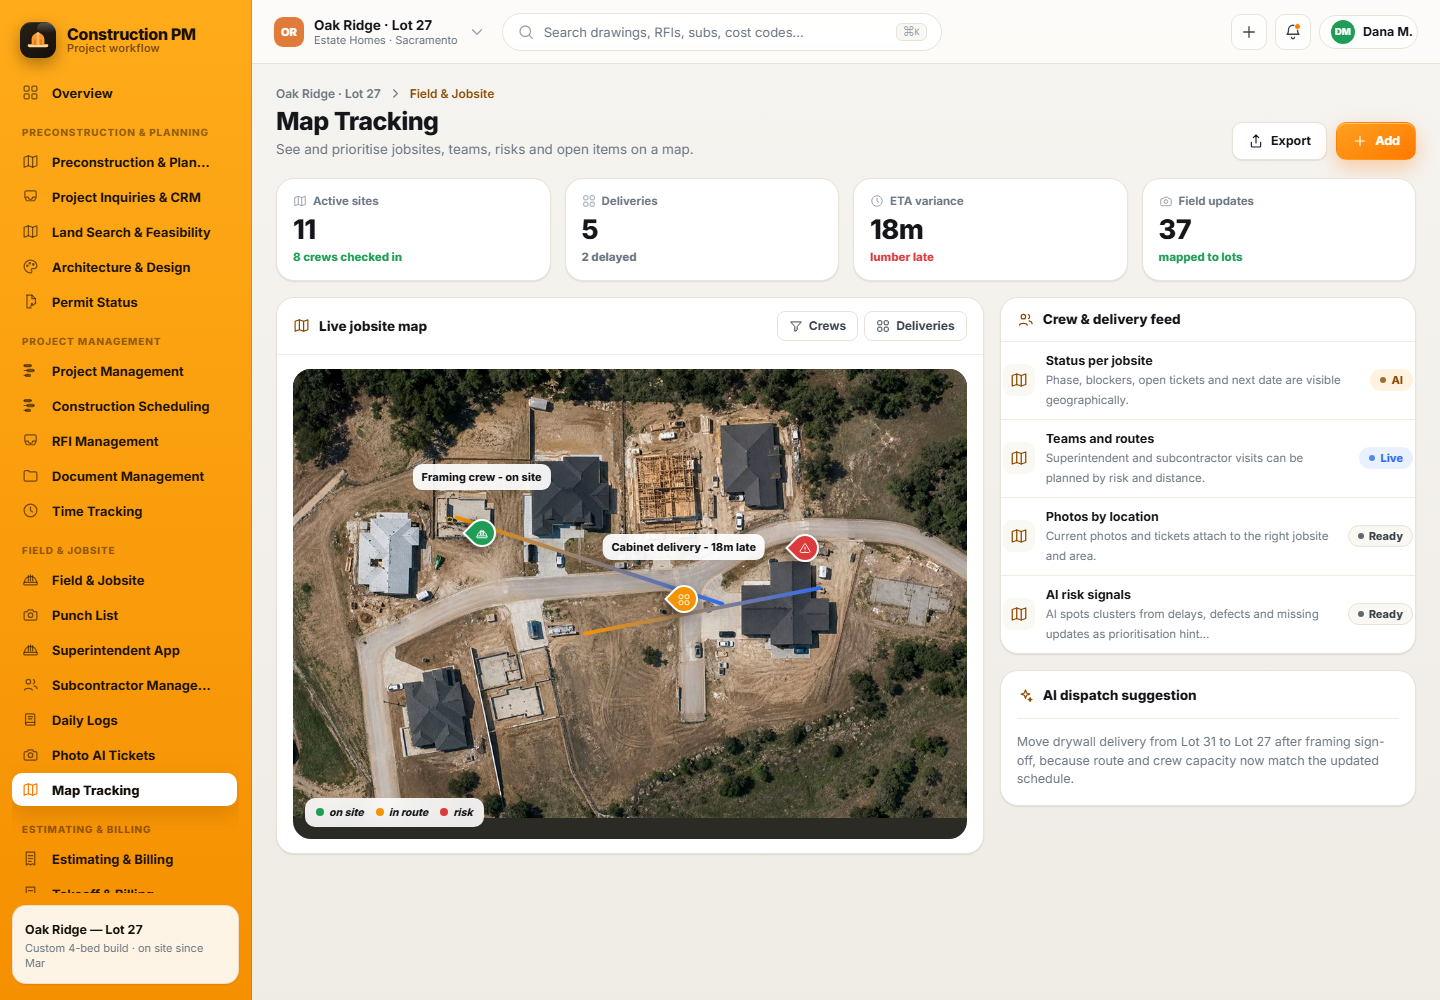The image size is (1440, 1000).
Task: Click the AI dispatch suggestion sparkle icon
Action: pyautogui.click(x=1026, y=695)
